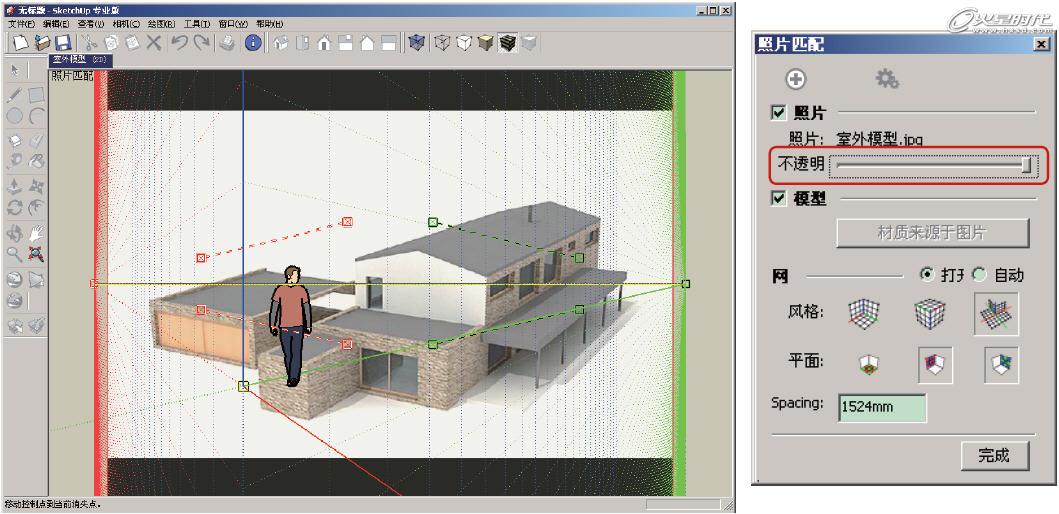Viewport: 1059px width, 514px height.
Task: Select the Orbit tool
Action: point(14,233)
